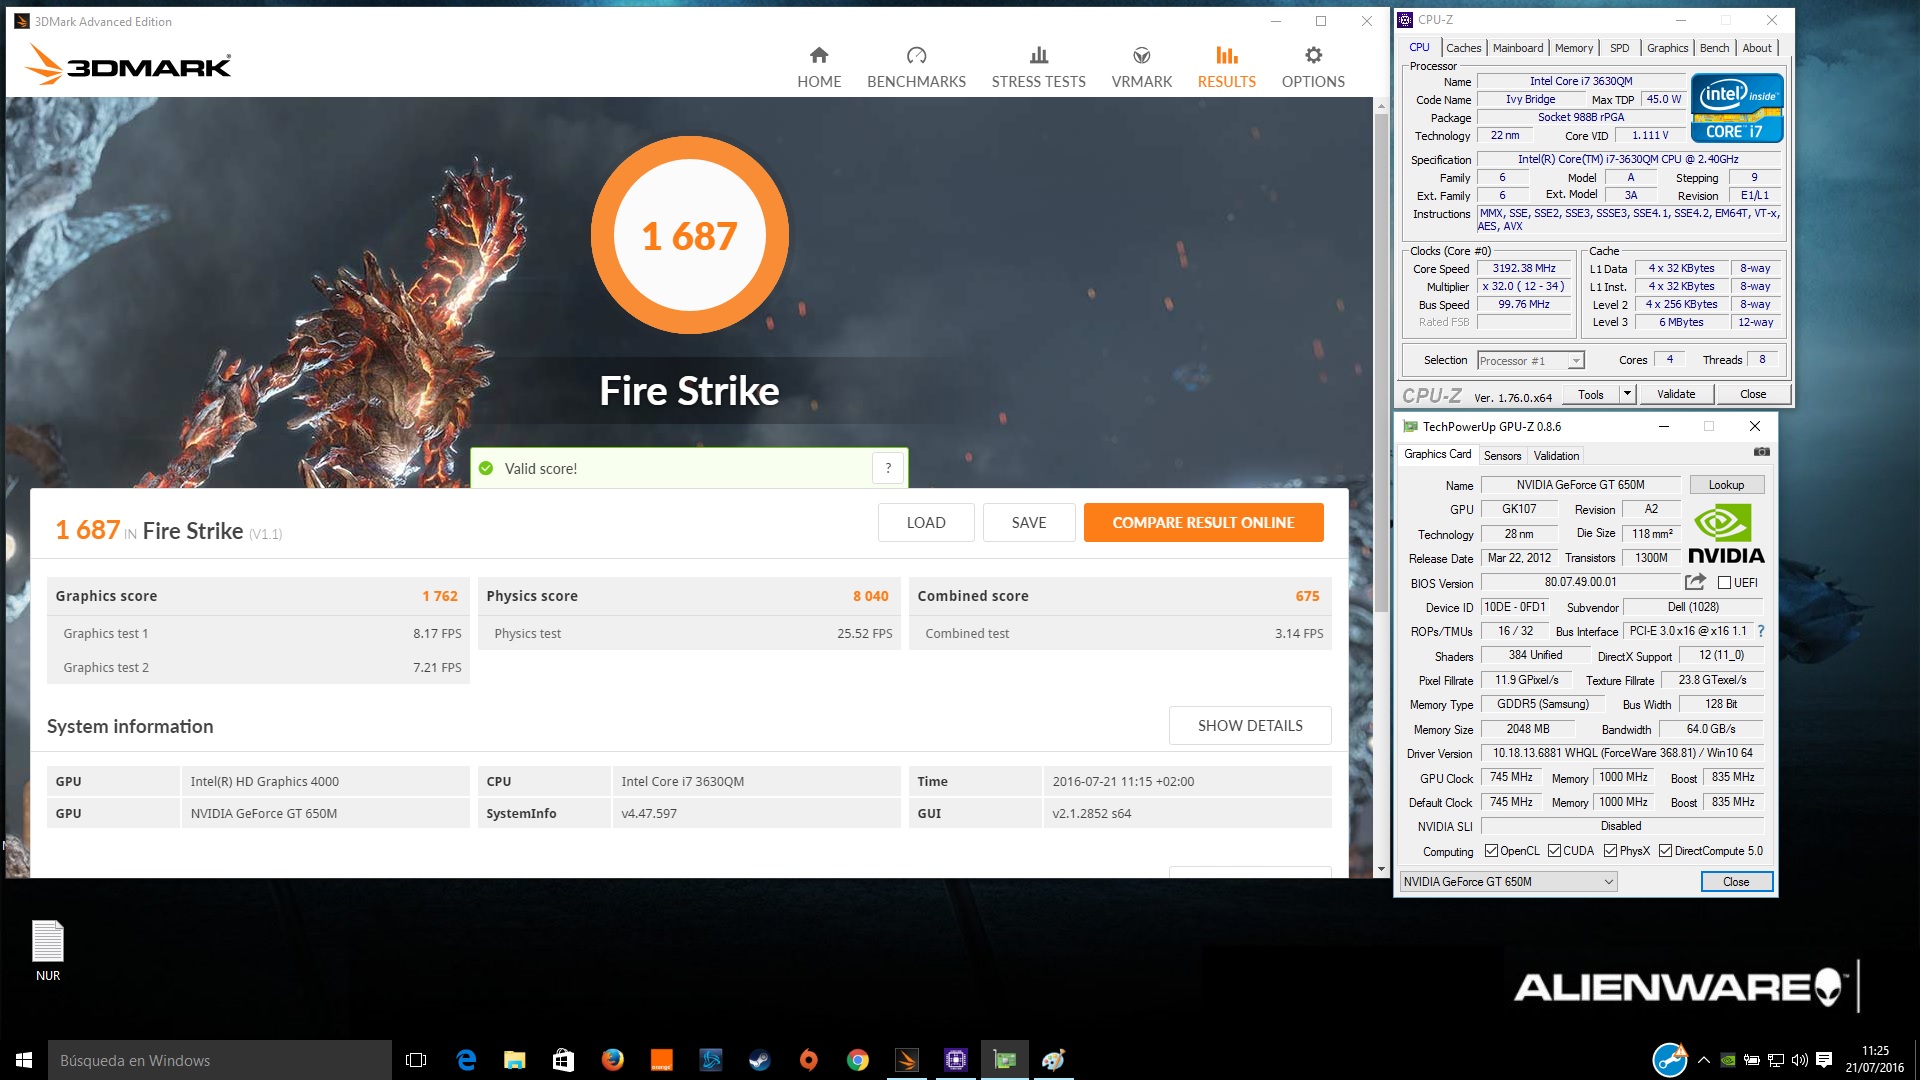
Task: Click GPU-Z BIOS export share icon
Action: pyautogui.click(x=1695, y=582)
